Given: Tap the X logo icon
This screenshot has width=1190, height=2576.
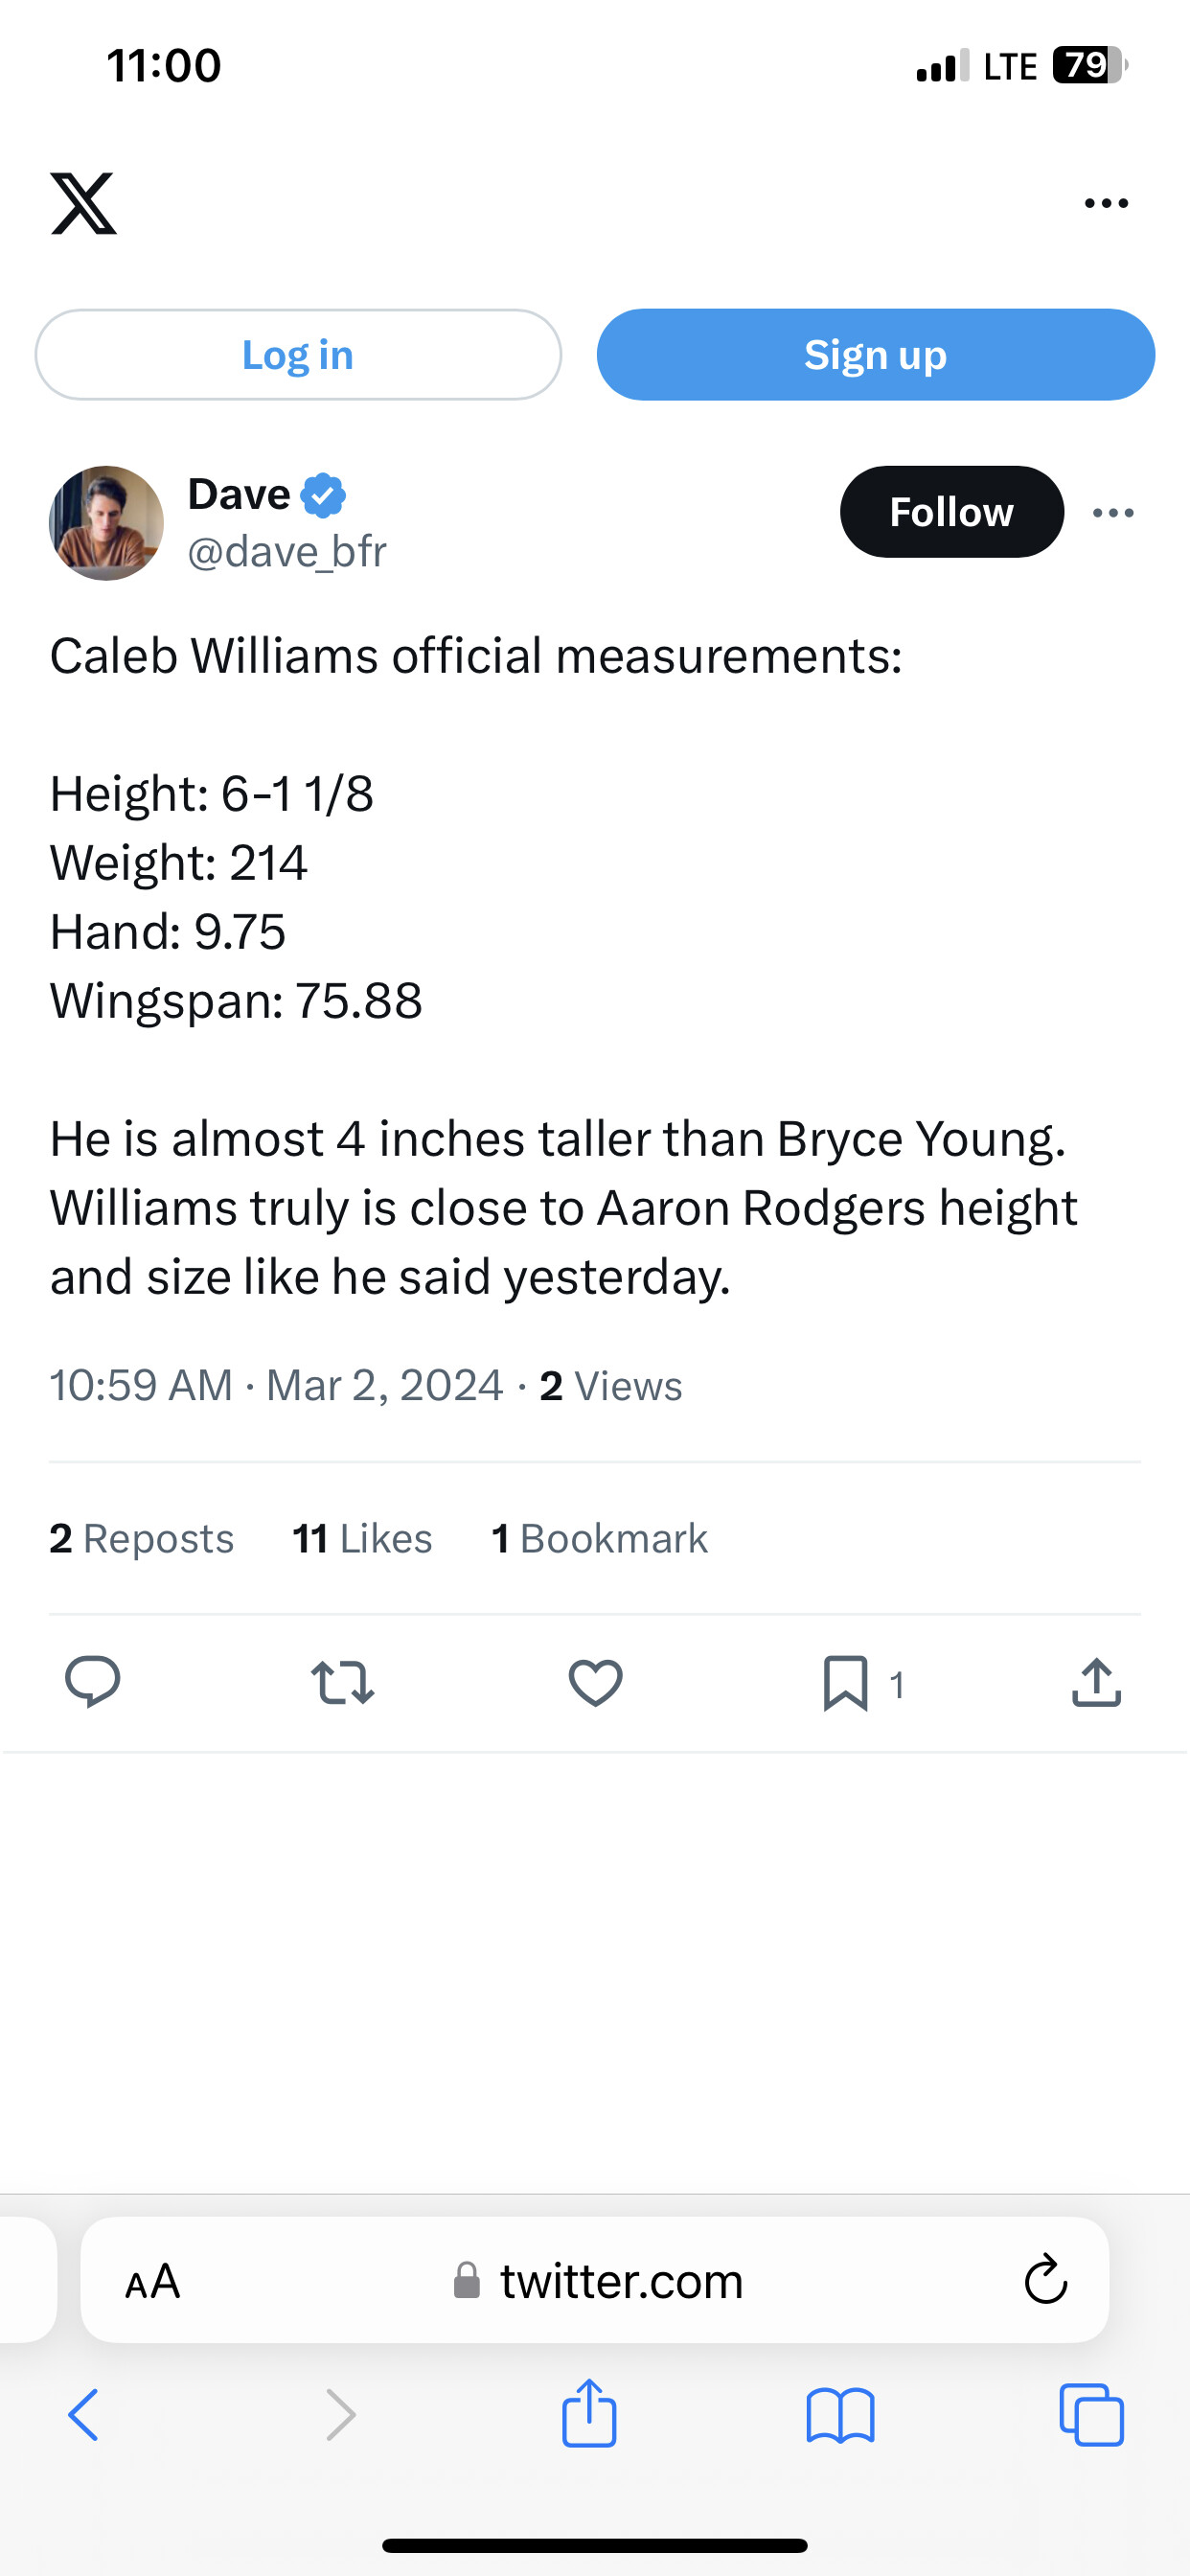Looking at the screenshot, I should click(83, 203).
